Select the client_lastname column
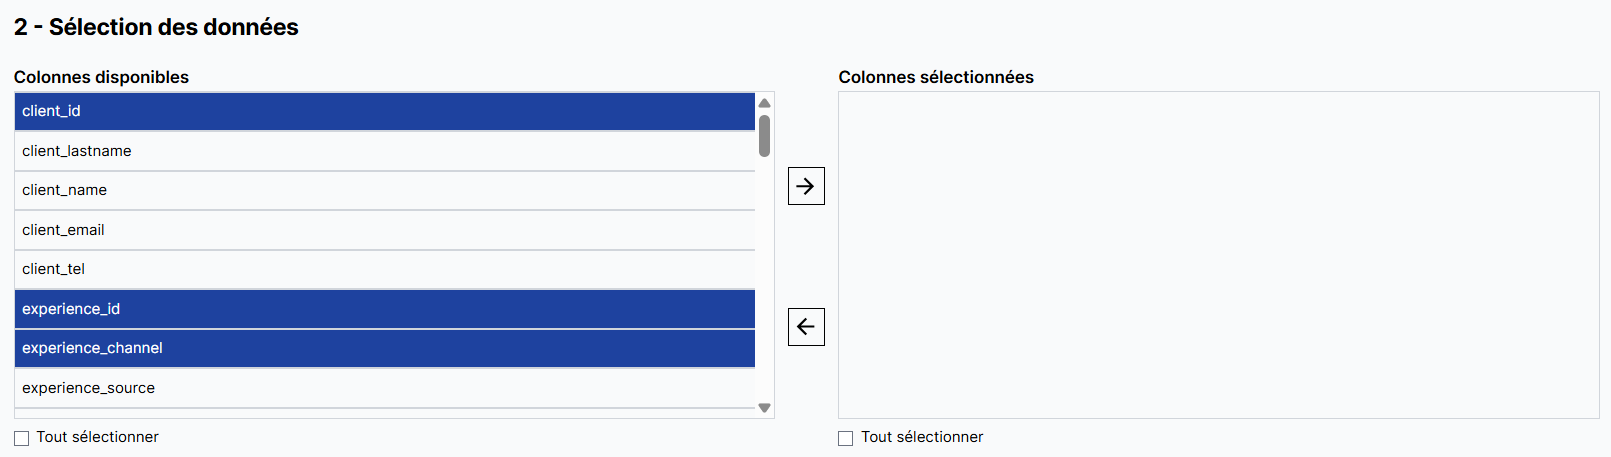The height and width of the screenshot is (457, 1611). 384,151
